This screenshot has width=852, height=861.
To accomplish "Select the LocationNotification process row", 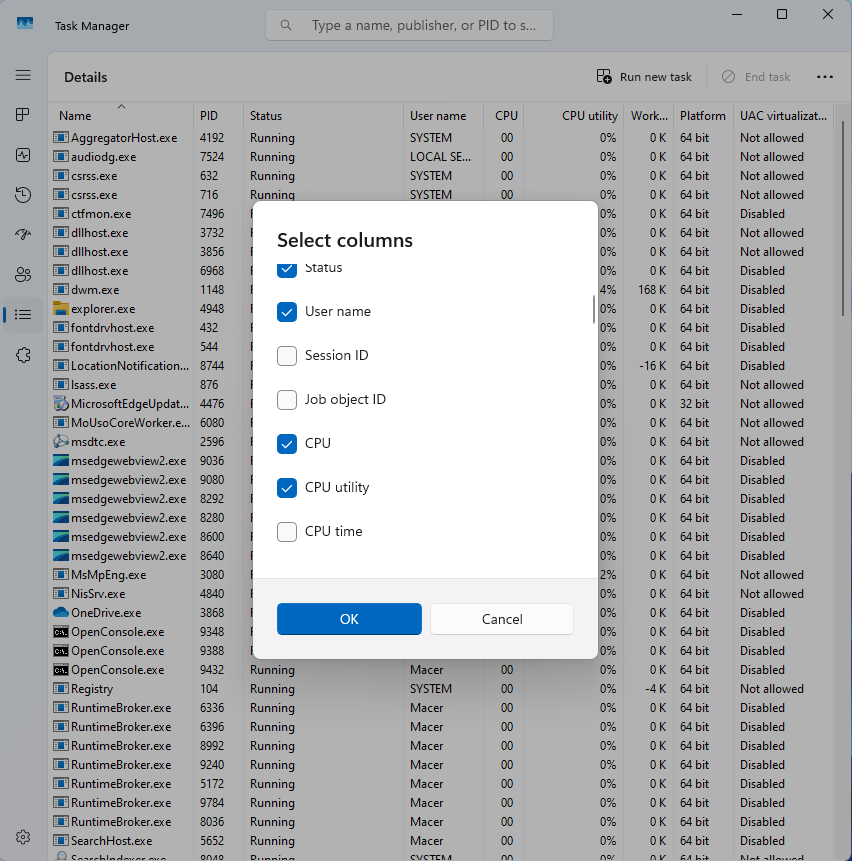I will pyautogui.click(x=442, y=366).
